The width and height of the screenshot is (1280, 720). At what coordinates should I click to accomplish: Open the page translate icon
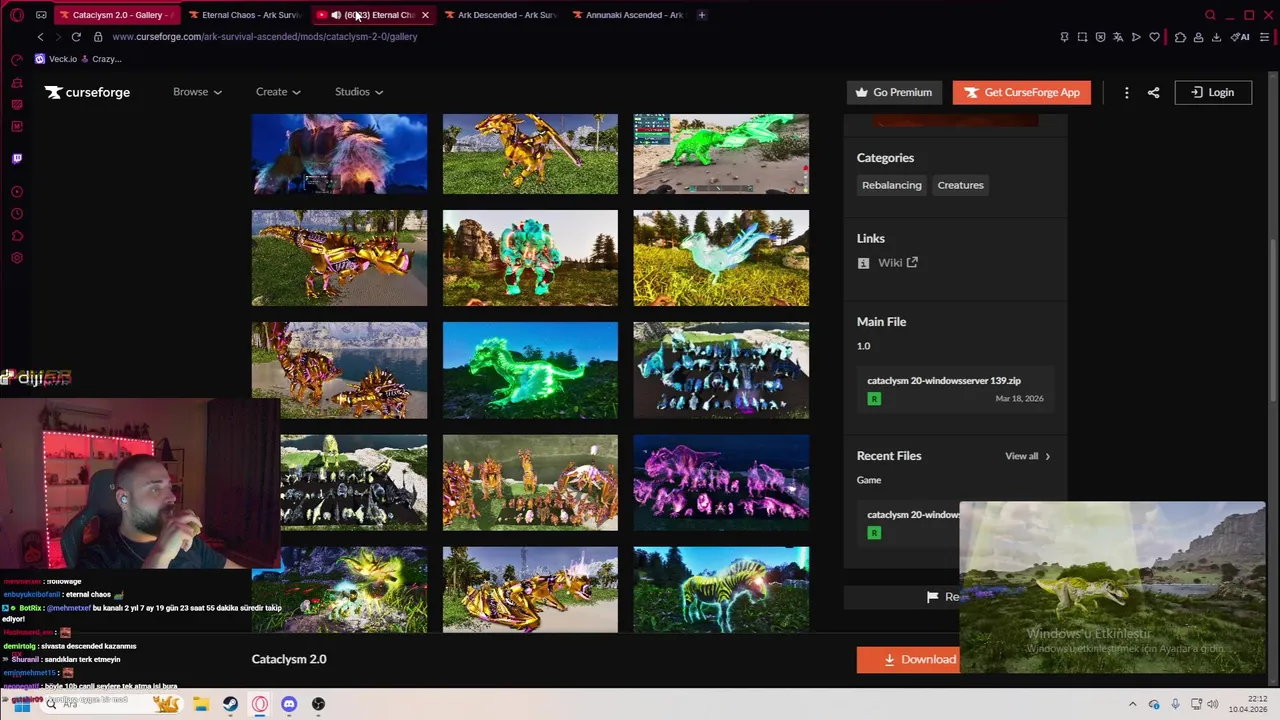pos(1118,37)
